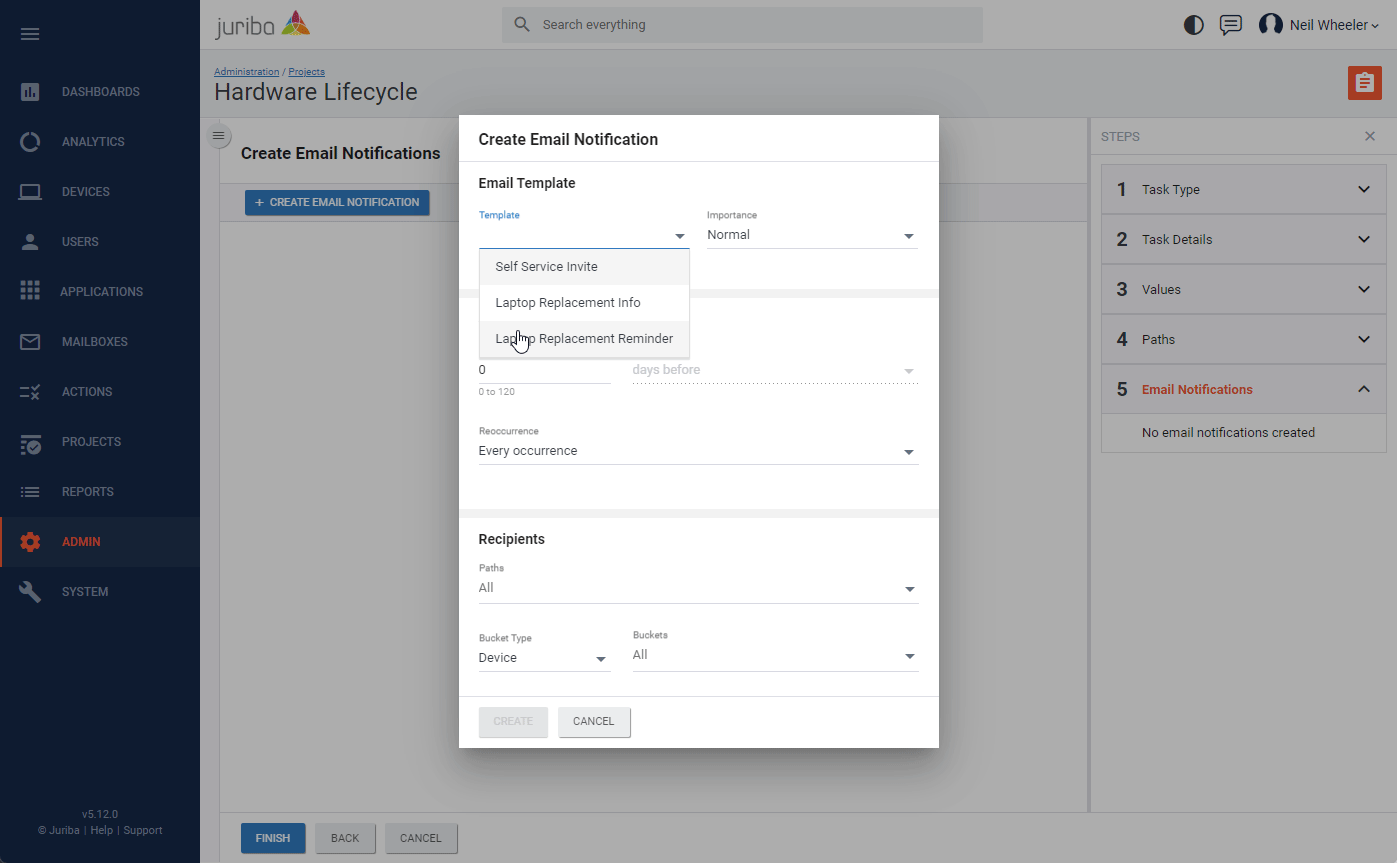
Task: Close the Steps panel
Action: click(1370, 136)
